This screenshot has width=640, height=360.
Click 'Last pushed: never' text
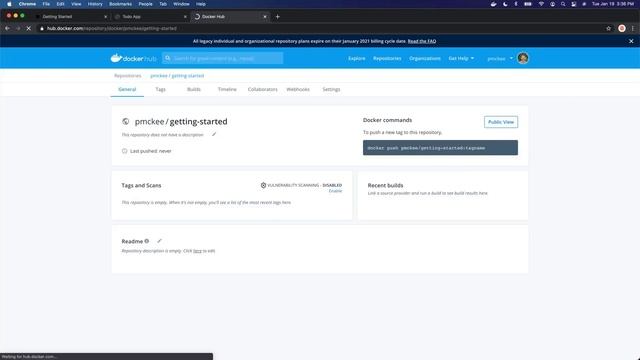pos(151,151)
